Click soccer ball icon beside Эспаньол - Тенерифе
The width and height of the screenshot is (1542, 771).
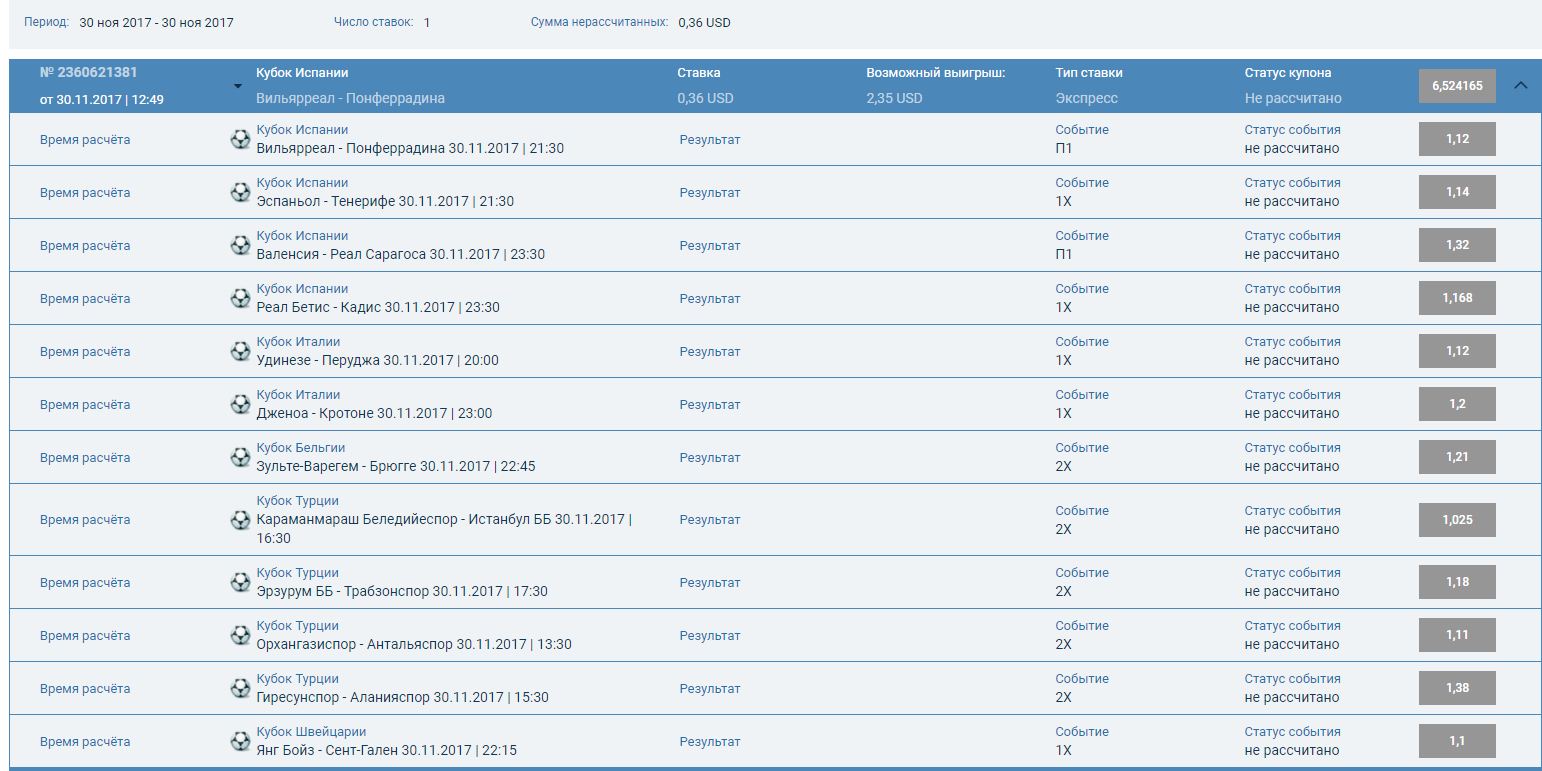click(x=240, y=192)
